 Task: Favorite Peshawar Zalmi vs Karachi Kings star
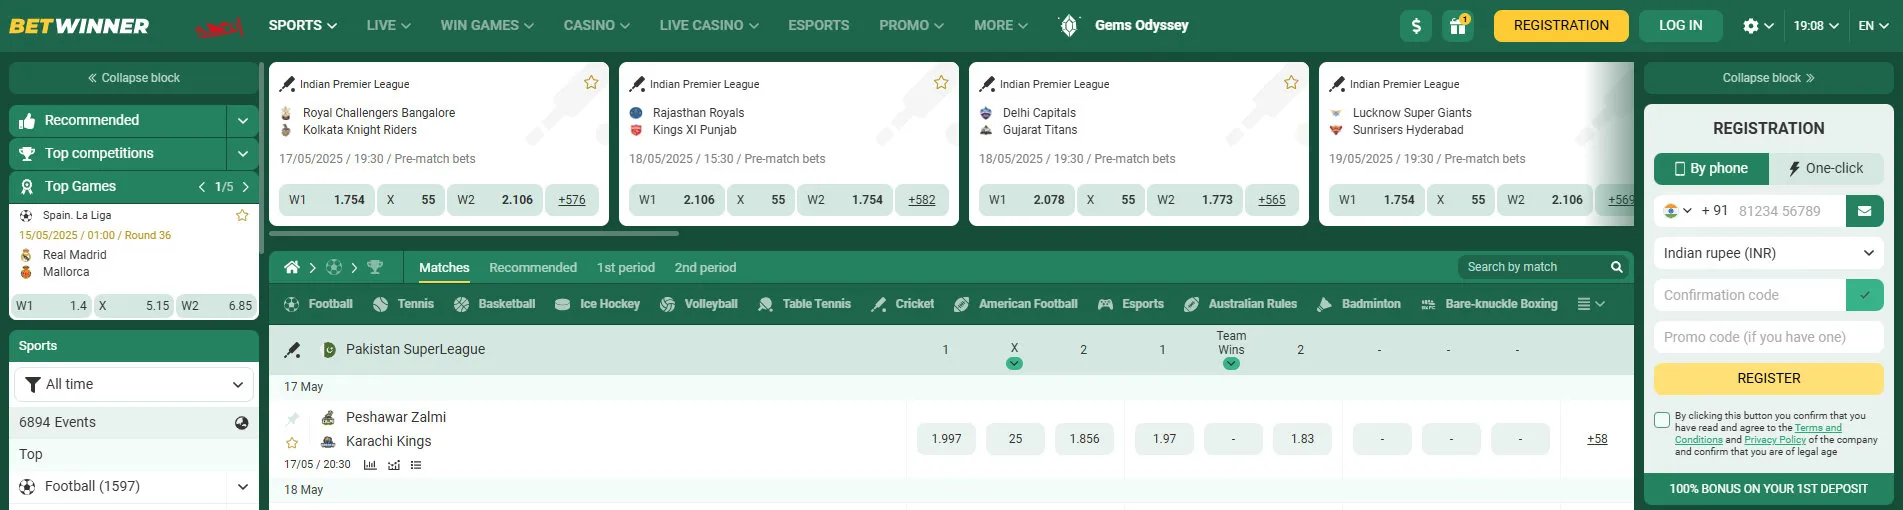pyautogui.click(x=292, y=442)
